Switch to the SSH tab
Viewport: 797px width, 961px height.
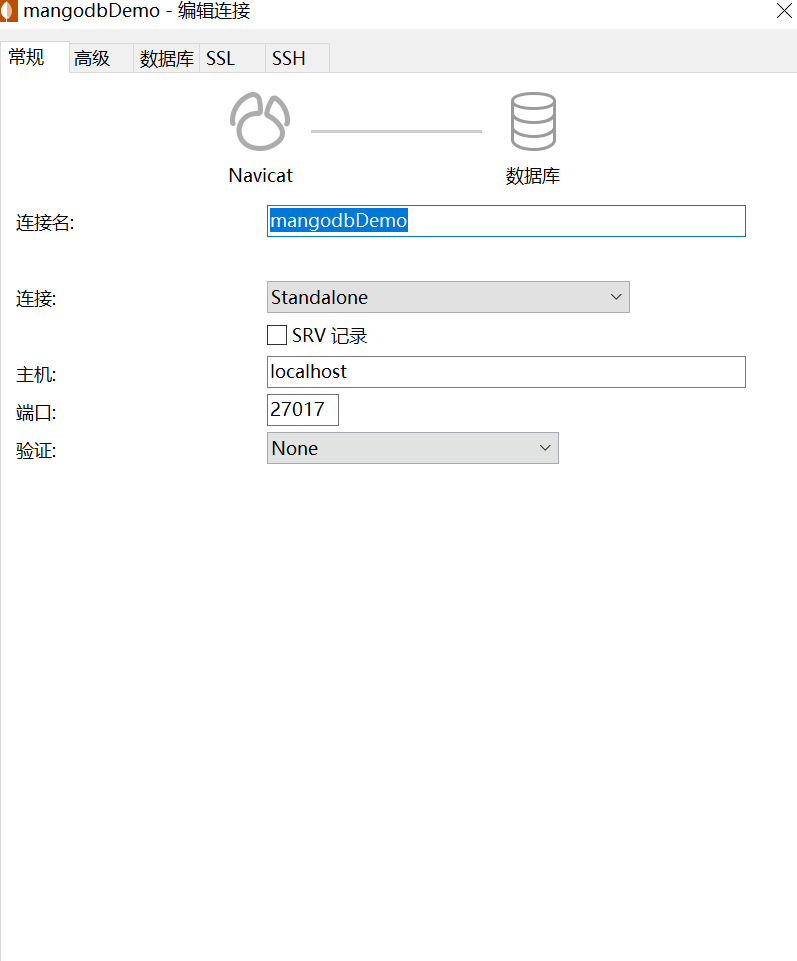297,58
